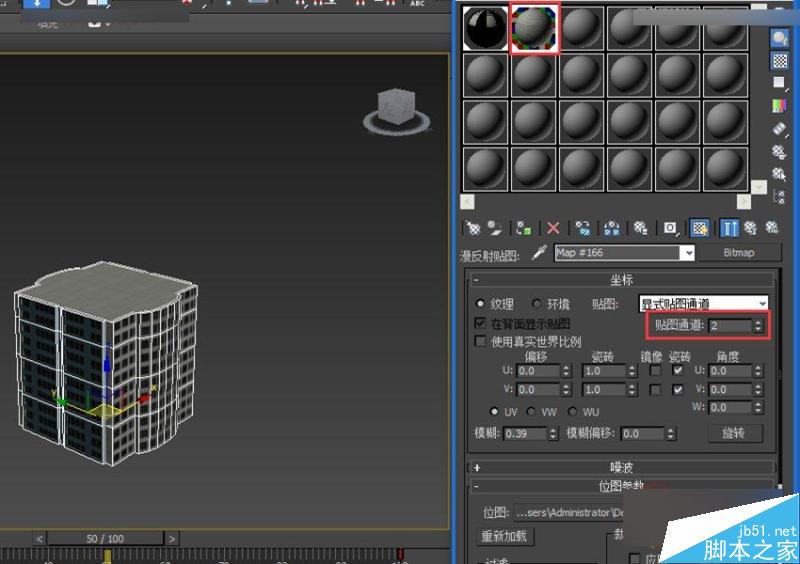Select the highlighted second material sample slot
800x564 pixels.
click(534, 28)
